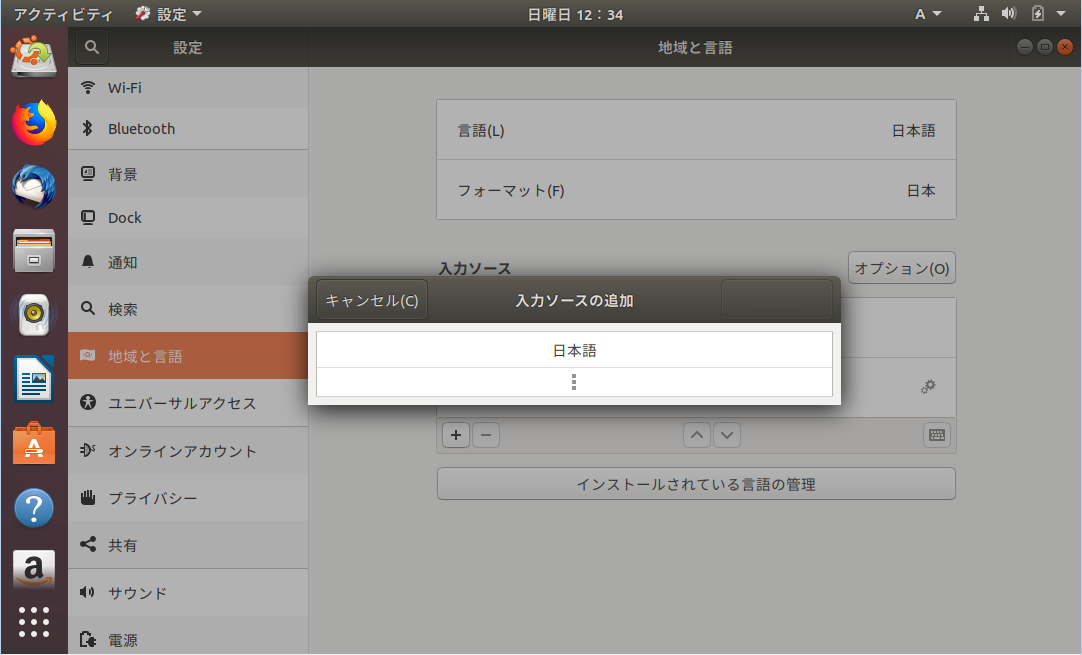
Task: Expand more input sources with three dots
Action: click(574, 382)
